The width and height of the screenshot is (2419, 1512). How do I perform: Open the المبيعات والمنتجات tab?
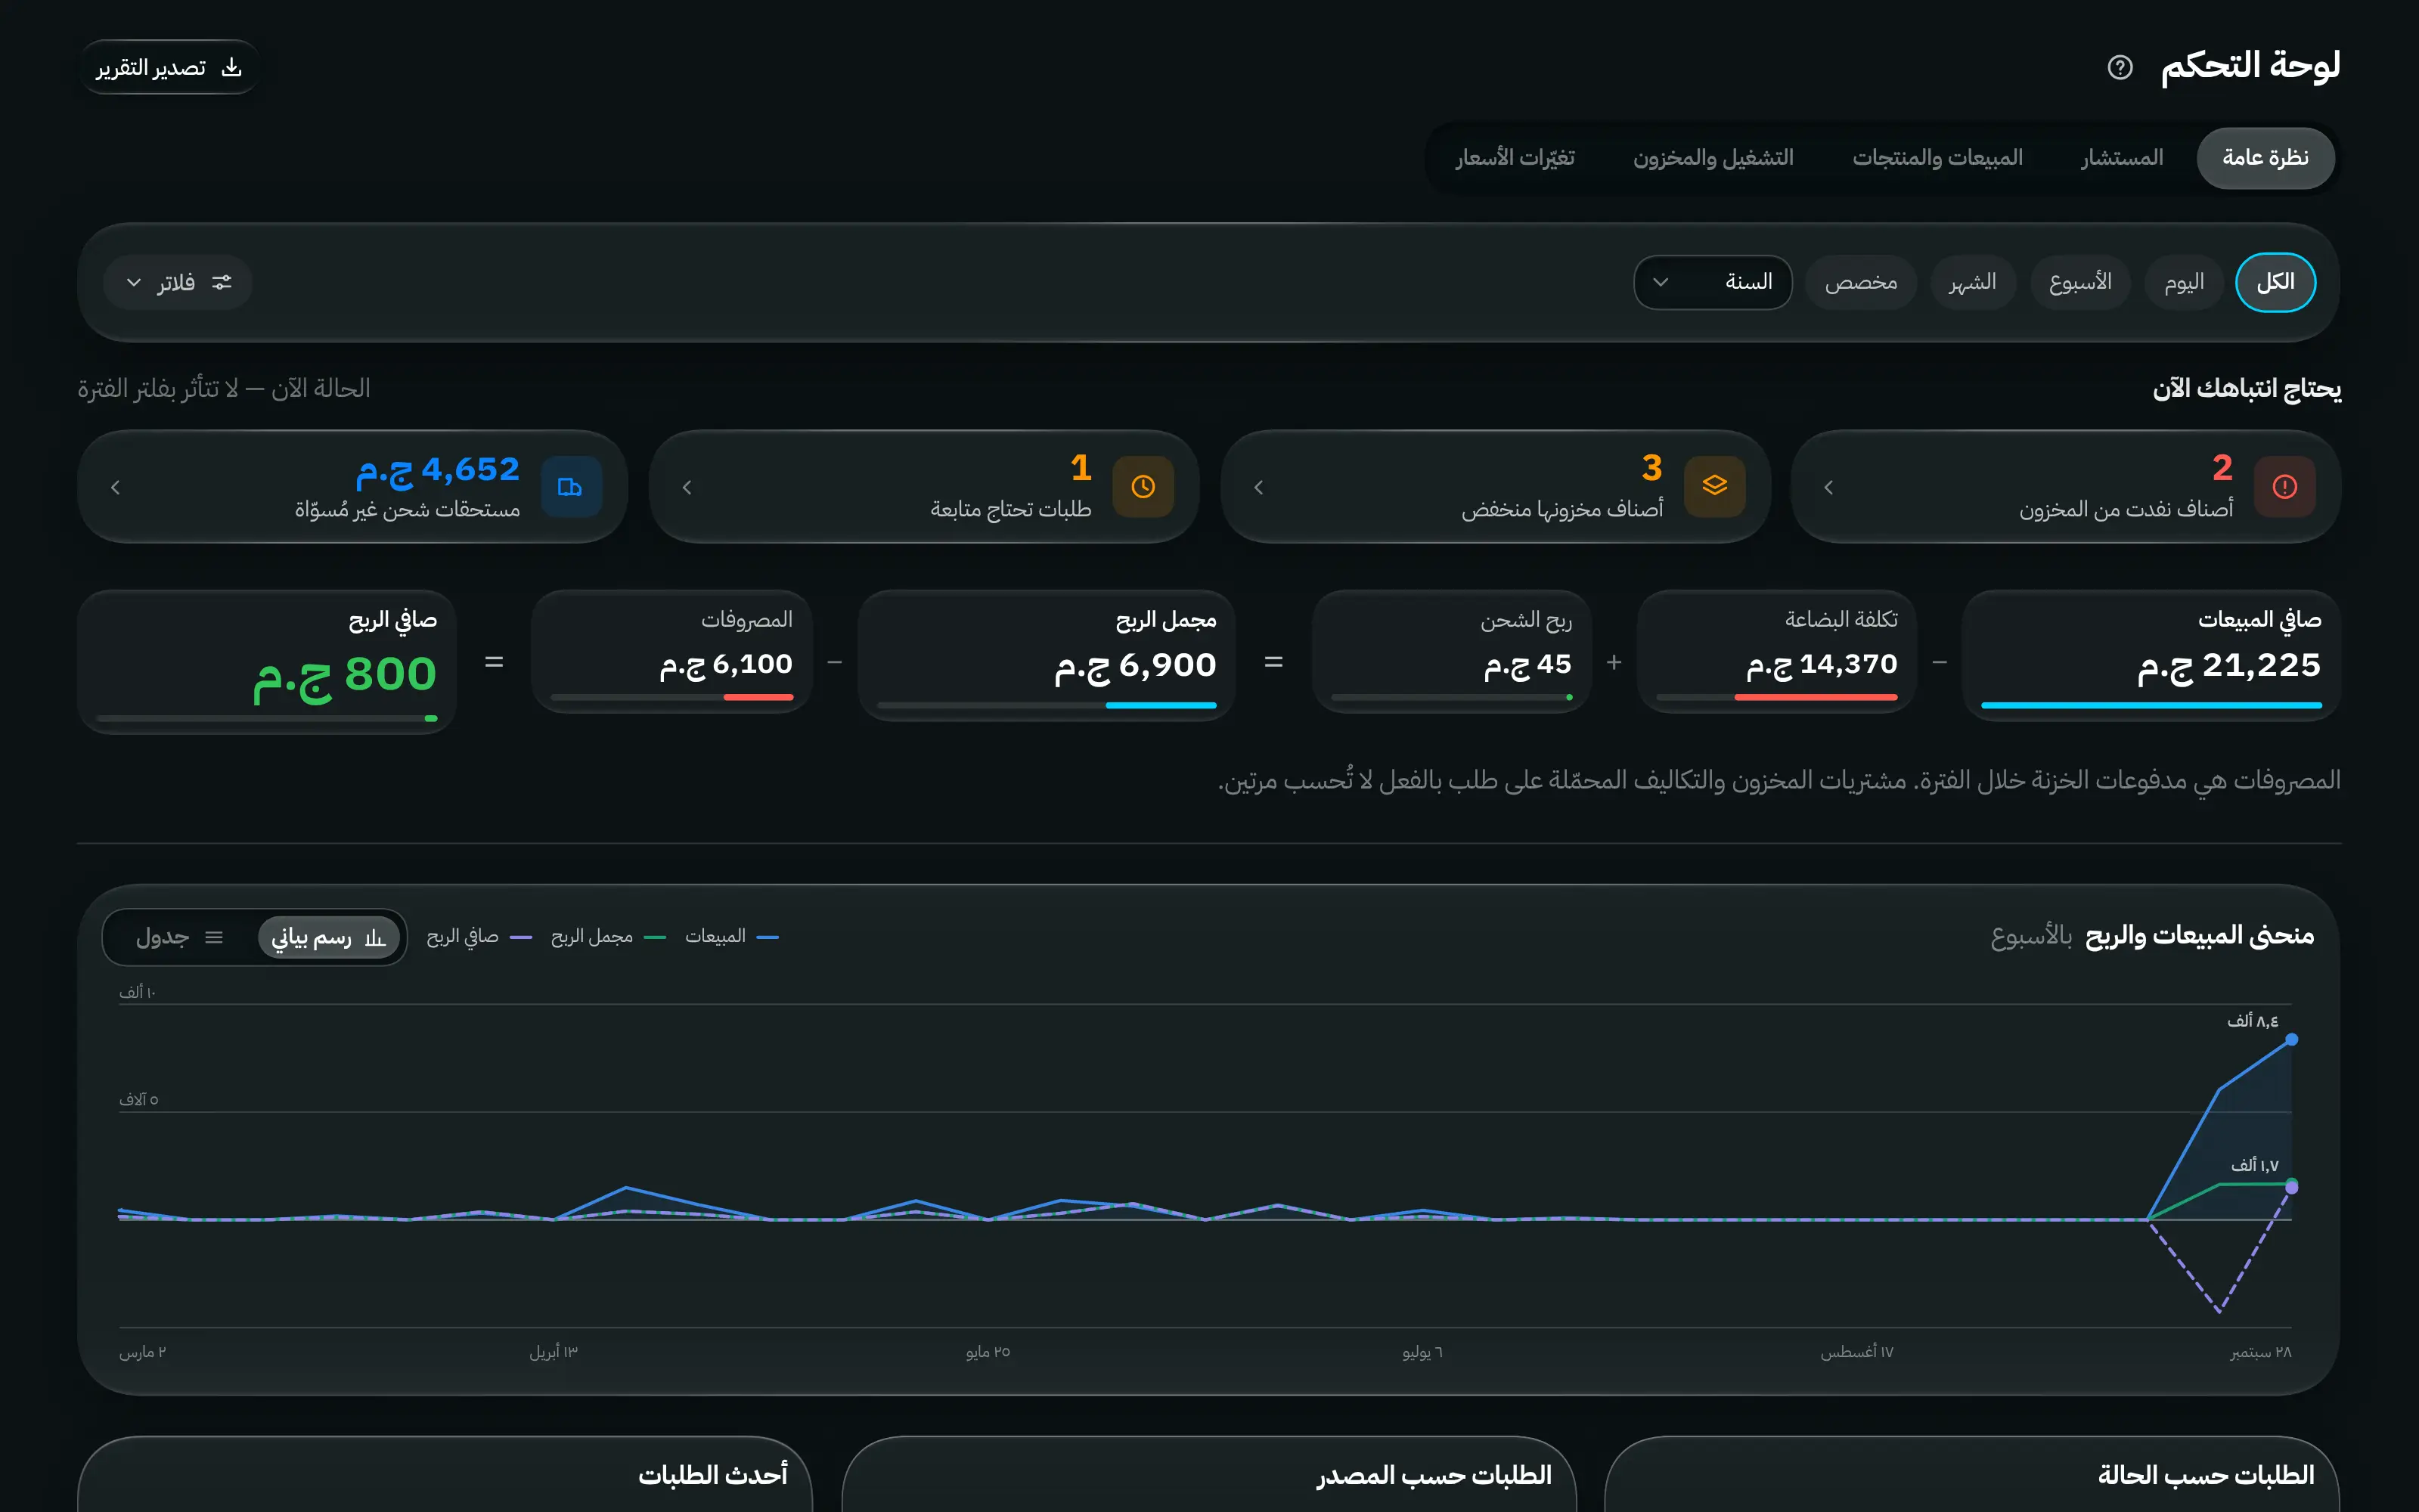pyautogui.click(x=1937, y=158)
